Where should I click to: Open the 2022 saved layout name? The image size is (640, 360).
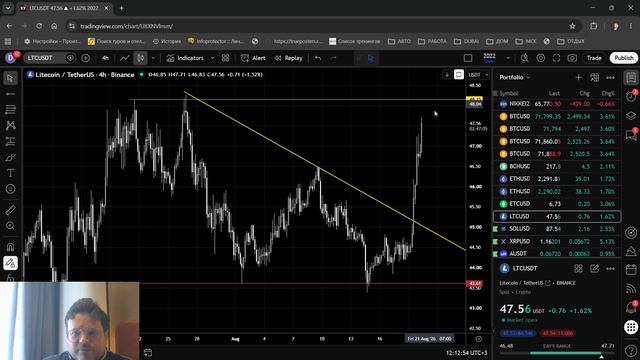coord(489,58)
